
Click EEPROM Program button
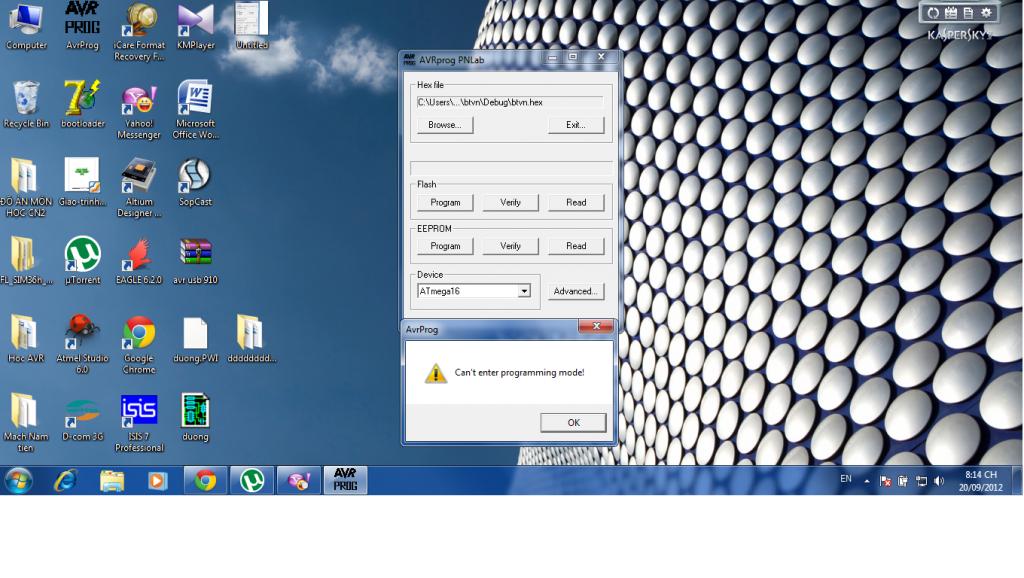click(x=445, y=246)
